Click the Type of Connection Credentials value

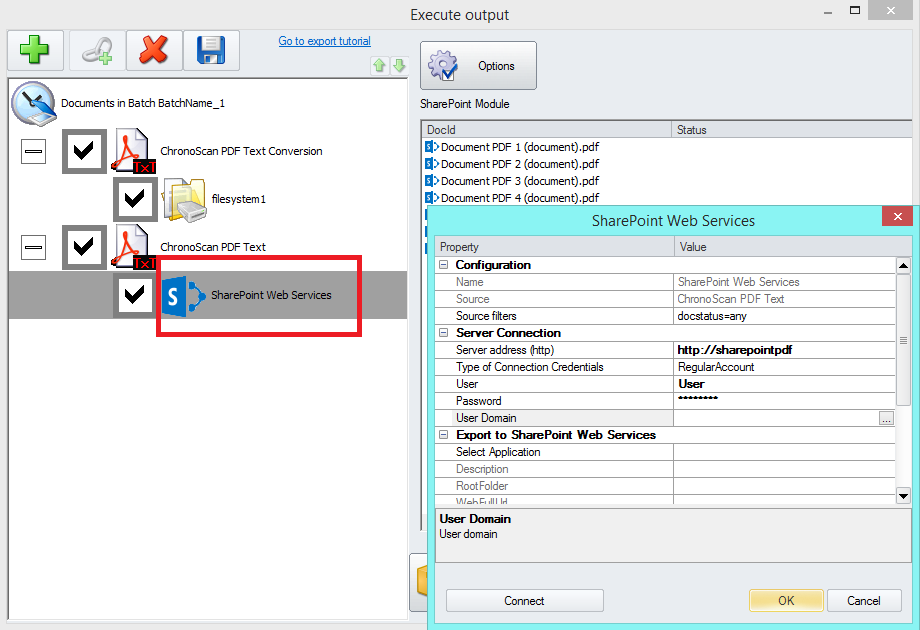point(784,367)
